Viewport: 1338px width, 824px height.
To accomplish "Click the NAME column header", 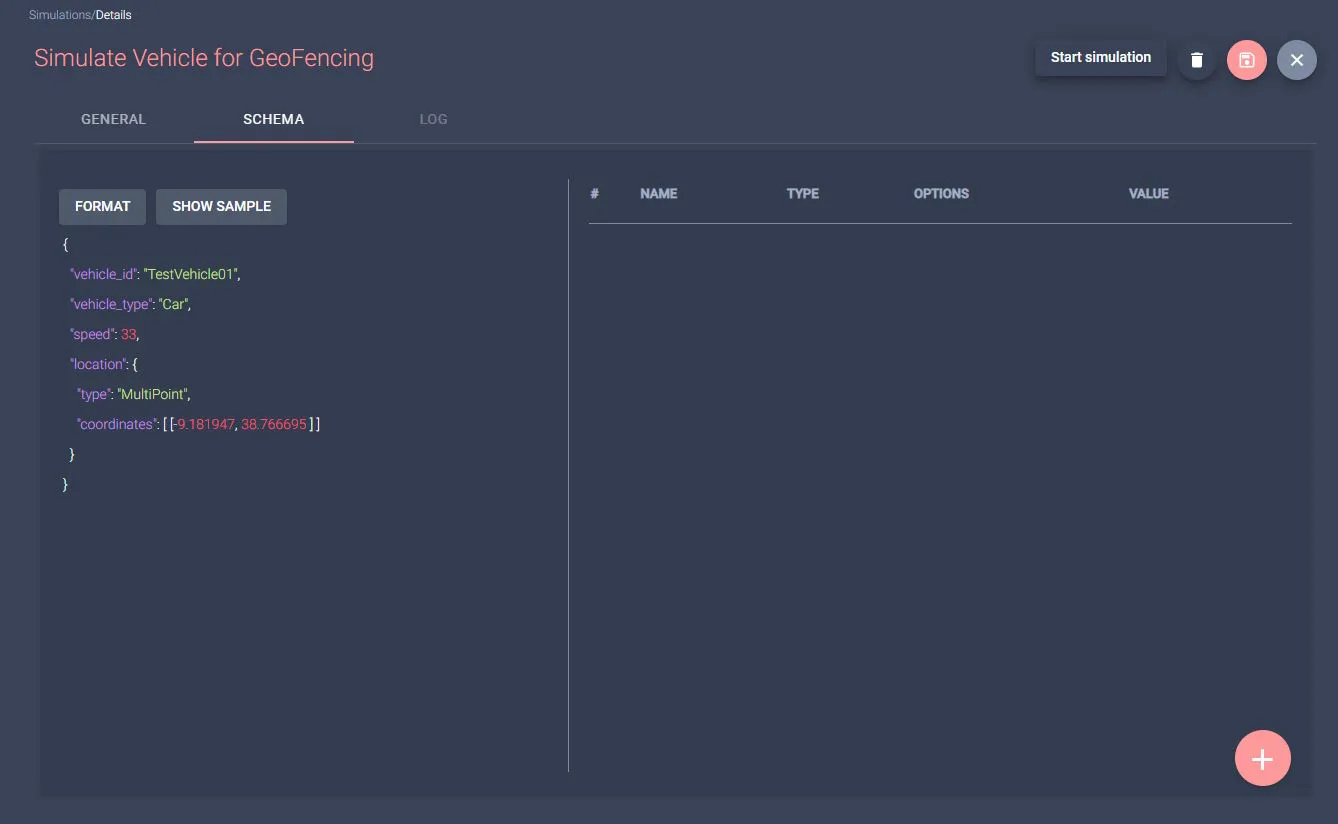I will point(658,194).
